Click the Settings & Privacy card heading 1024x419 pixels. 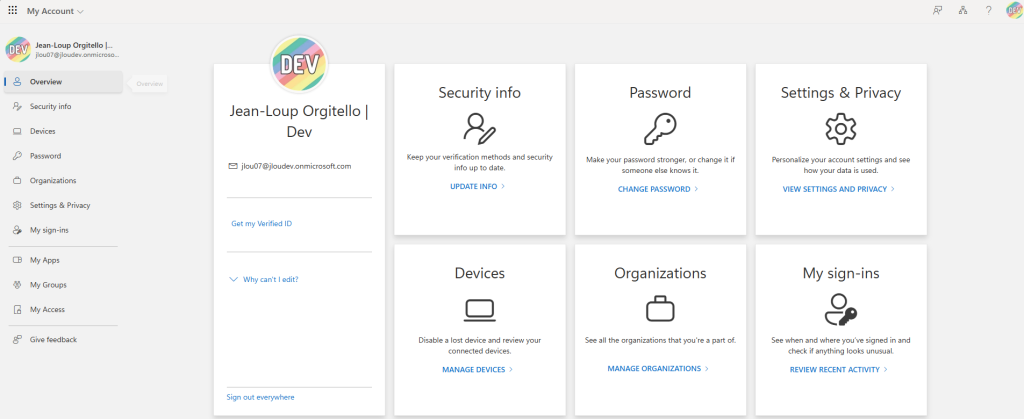tap(841, 93)
